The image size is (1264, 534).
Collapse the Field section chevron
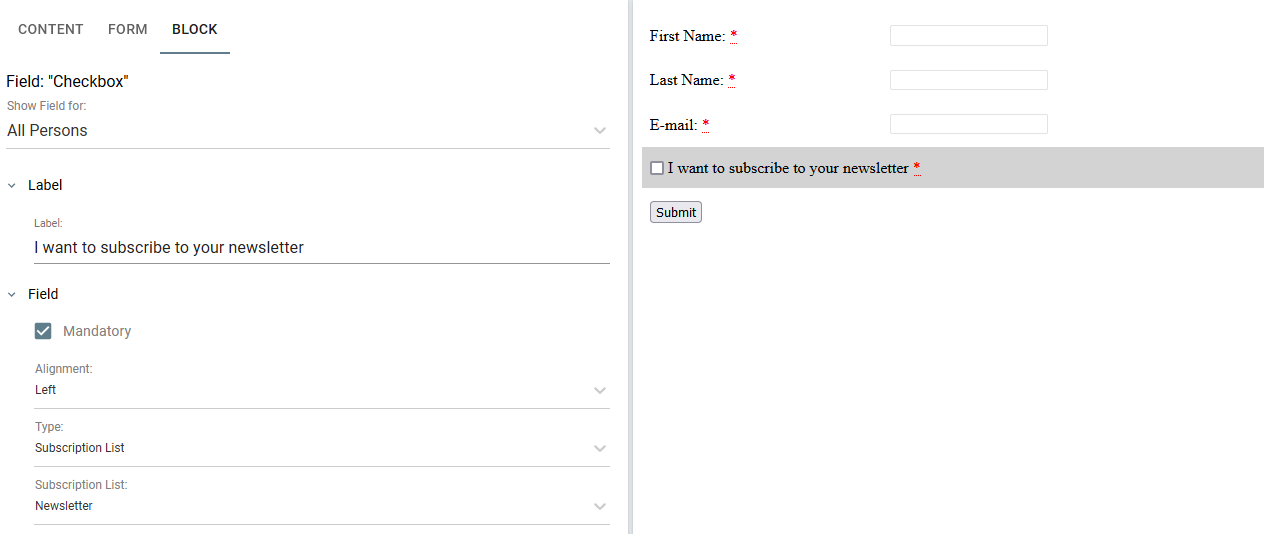click(x=12, y=294)
